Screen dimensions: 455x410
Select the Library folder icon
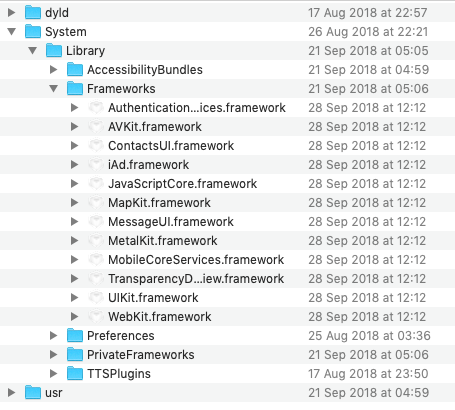(54, 51)
